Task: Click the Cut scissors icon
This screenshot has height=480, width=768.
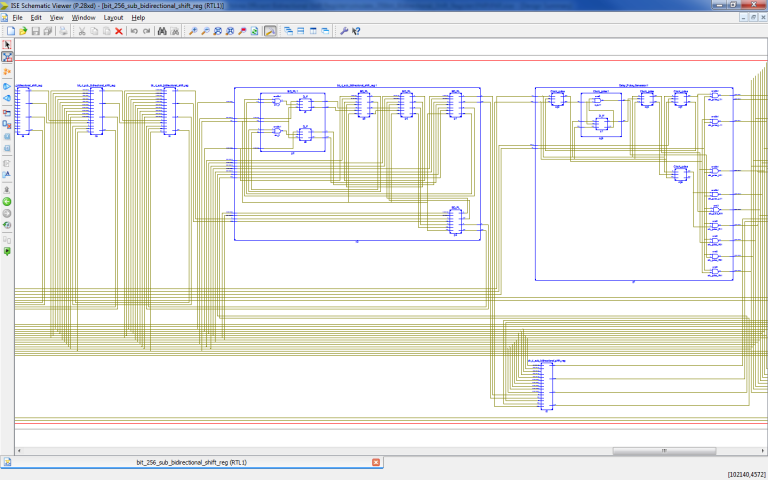Action: pos(81,31)
